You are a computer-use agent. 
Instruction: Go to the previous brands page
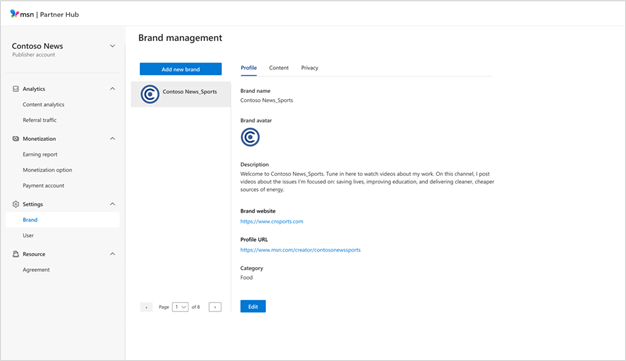(x=146, y=307)
